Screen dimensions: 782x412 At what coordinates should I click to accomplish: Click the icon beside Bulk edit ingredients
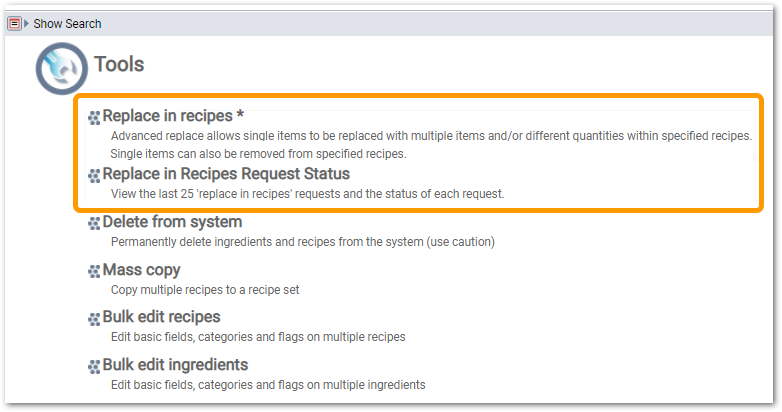94,367
